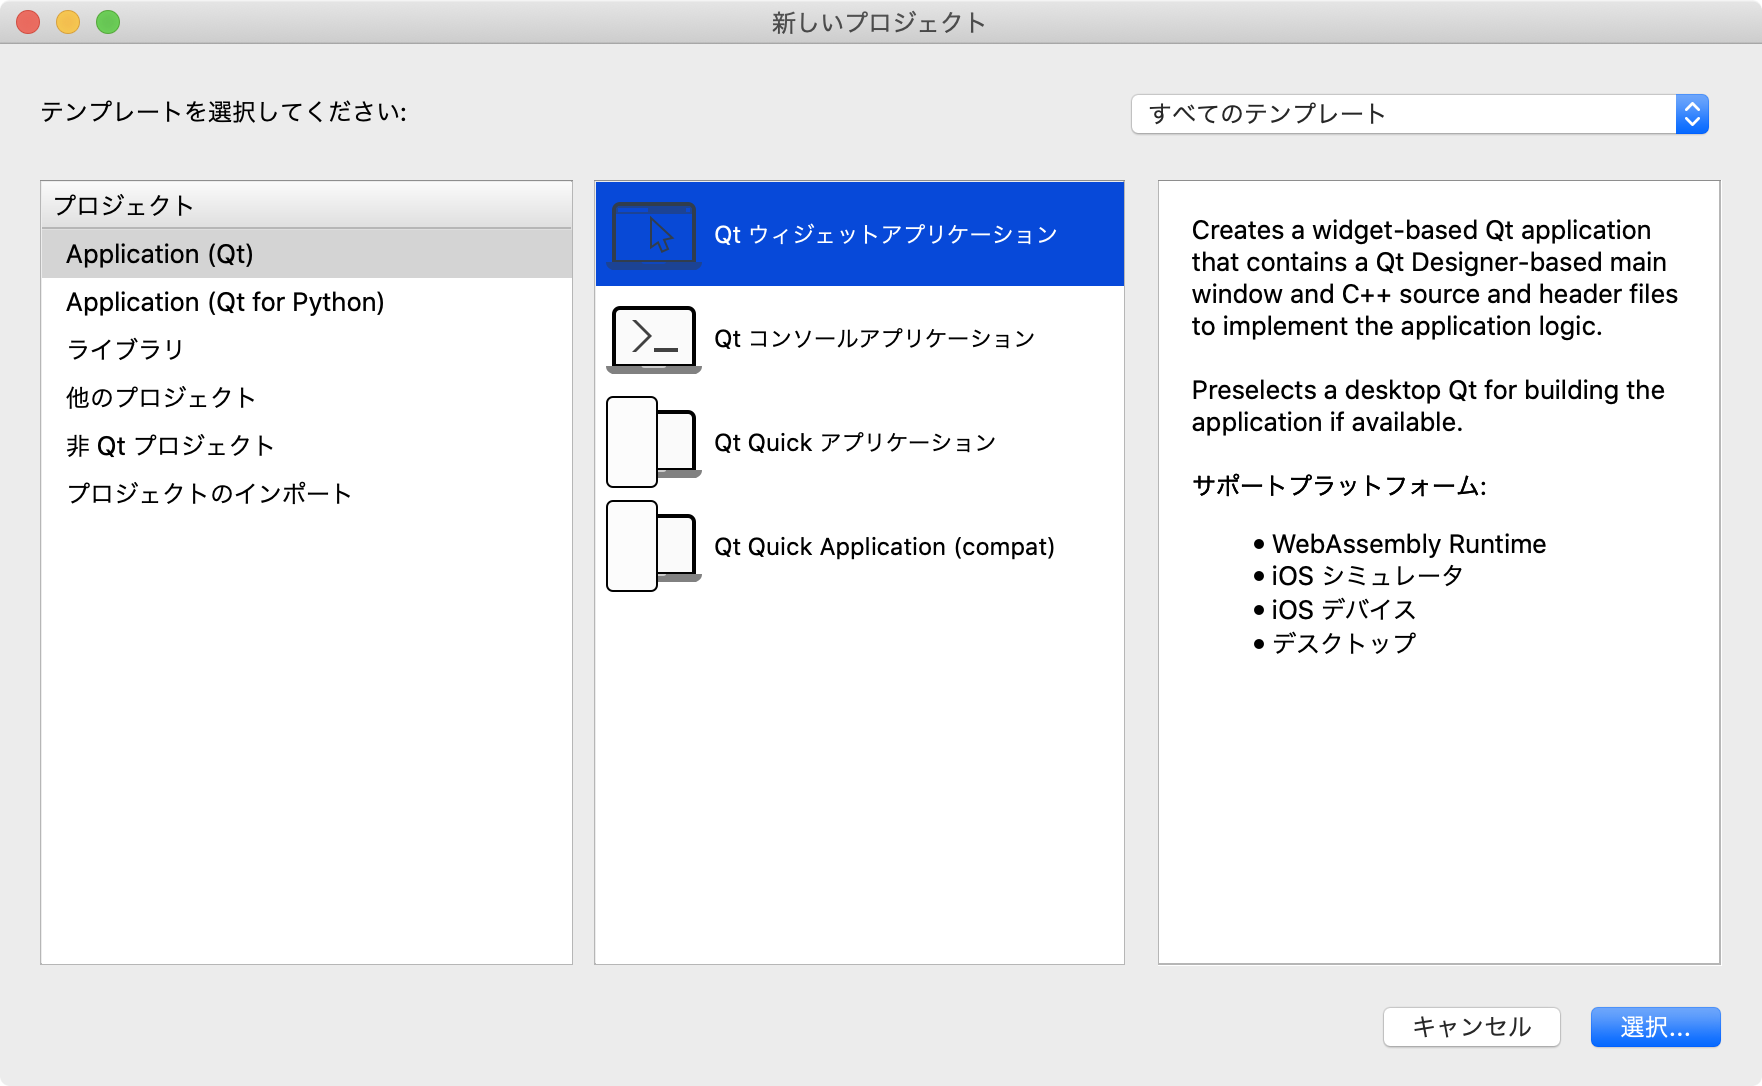Select Application (Qt) category
The height and width of the screenshot is (1086, 1762).
307,254
